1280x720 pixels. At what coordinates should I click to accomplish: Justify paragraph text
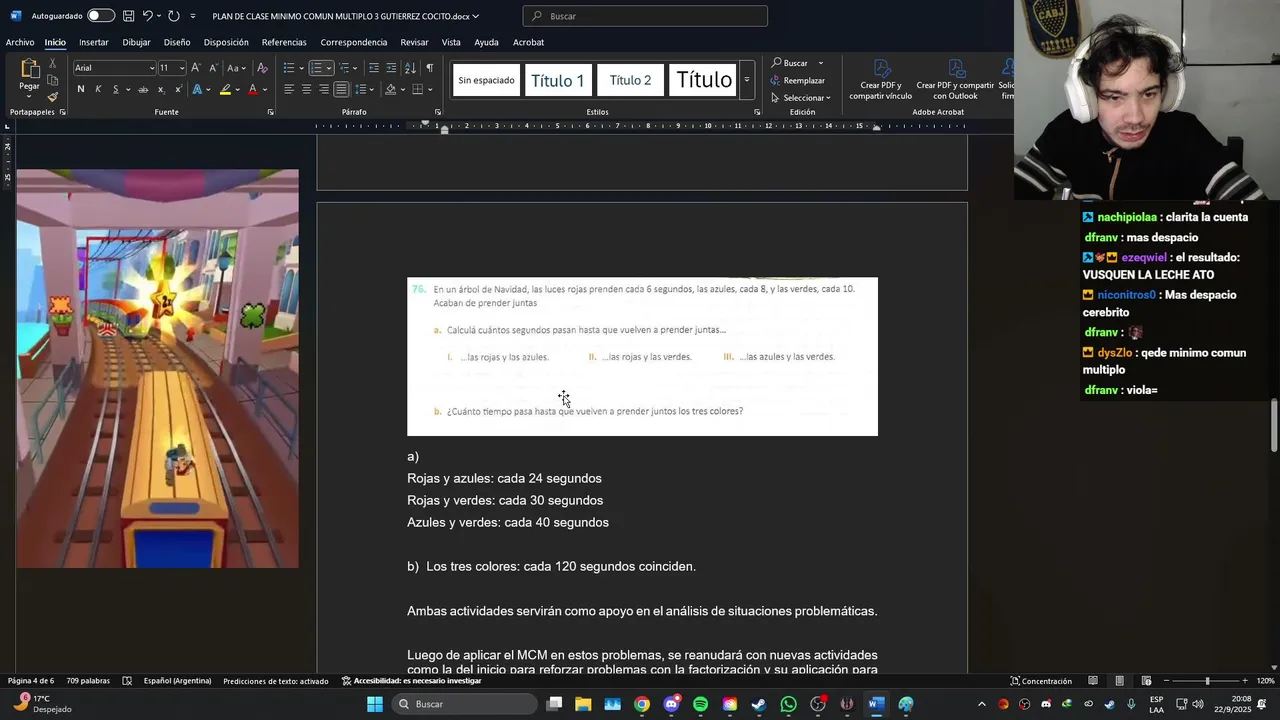tap(341, 89)
